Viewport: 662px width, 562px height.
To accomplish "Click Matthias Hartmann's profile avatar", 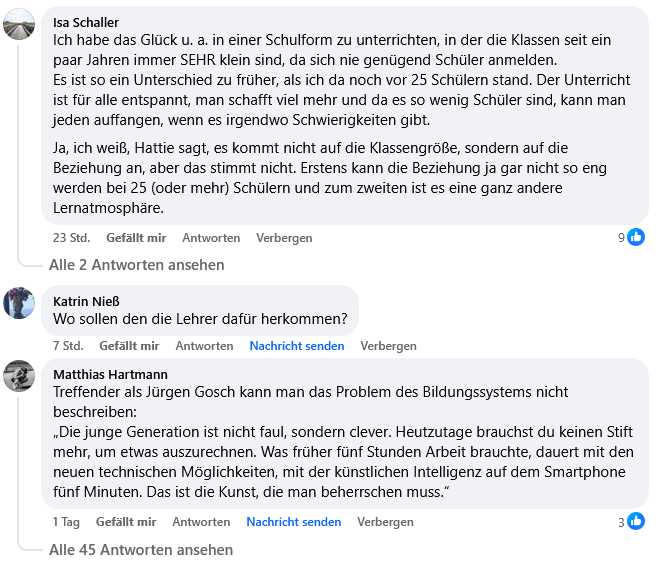I will click(20, 376).
